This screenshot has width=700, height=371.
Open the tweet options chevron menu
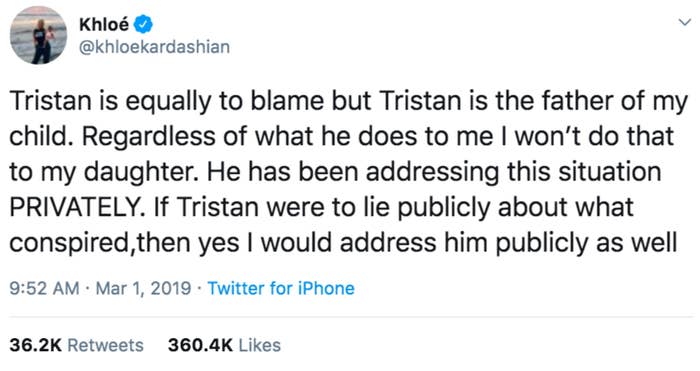pos(684,22)
